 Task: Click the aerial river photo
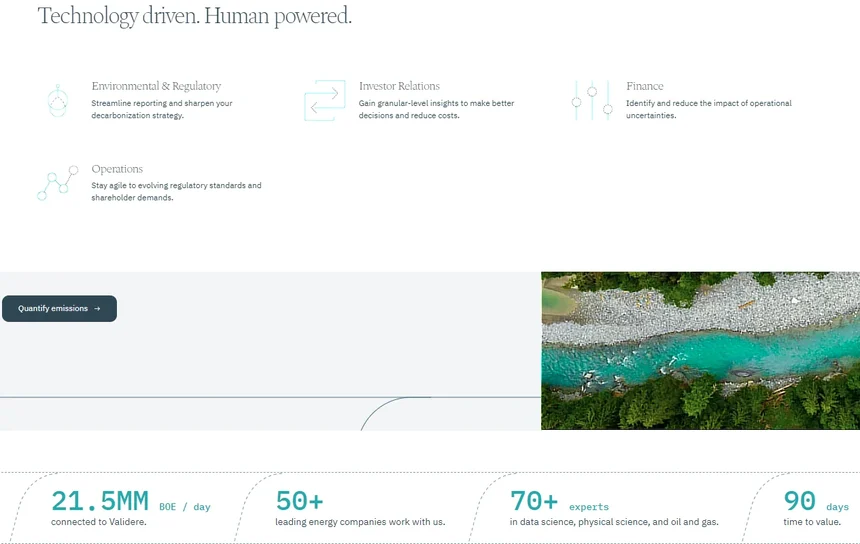click(700, 350)
